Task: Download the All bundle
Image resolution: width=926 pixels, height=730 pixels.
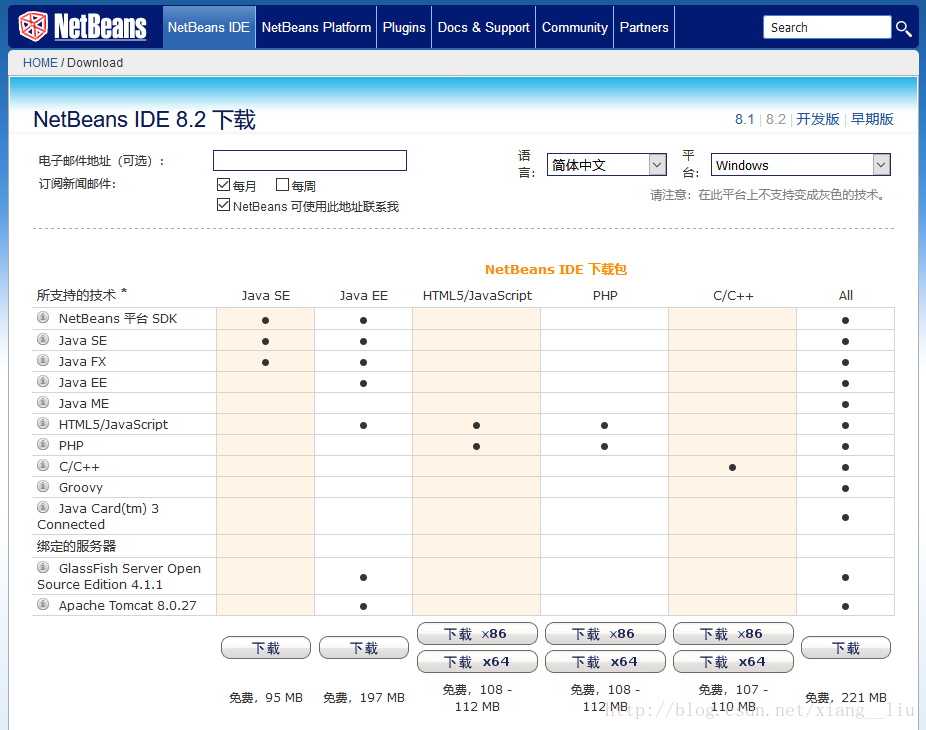Action: 846,648
